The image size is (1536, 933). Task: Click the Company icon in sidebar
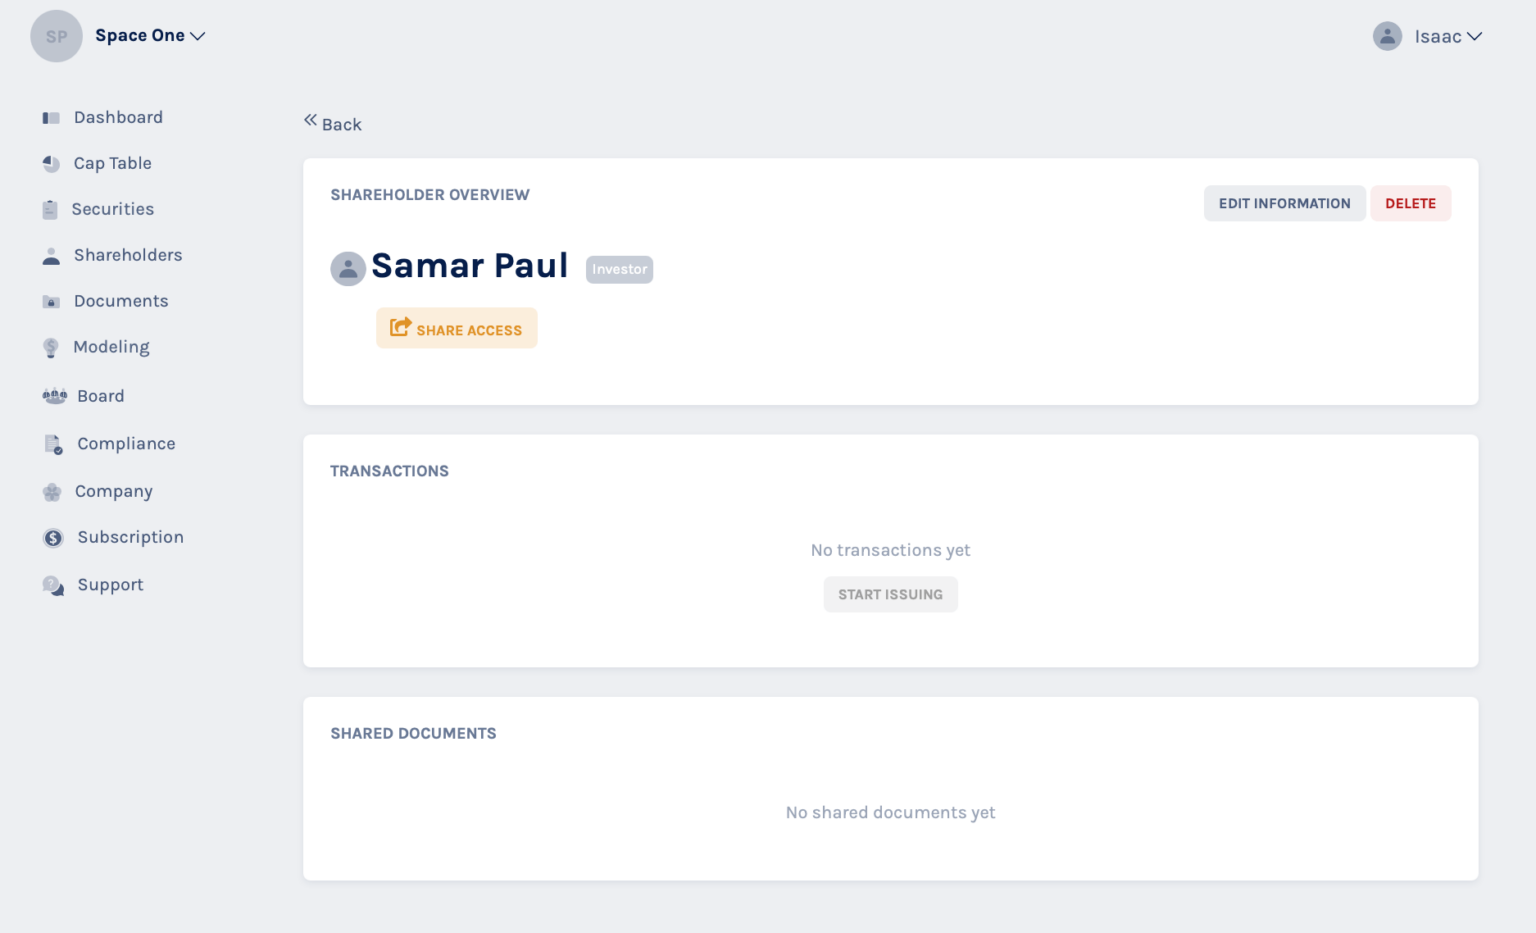tap(52, 492)
